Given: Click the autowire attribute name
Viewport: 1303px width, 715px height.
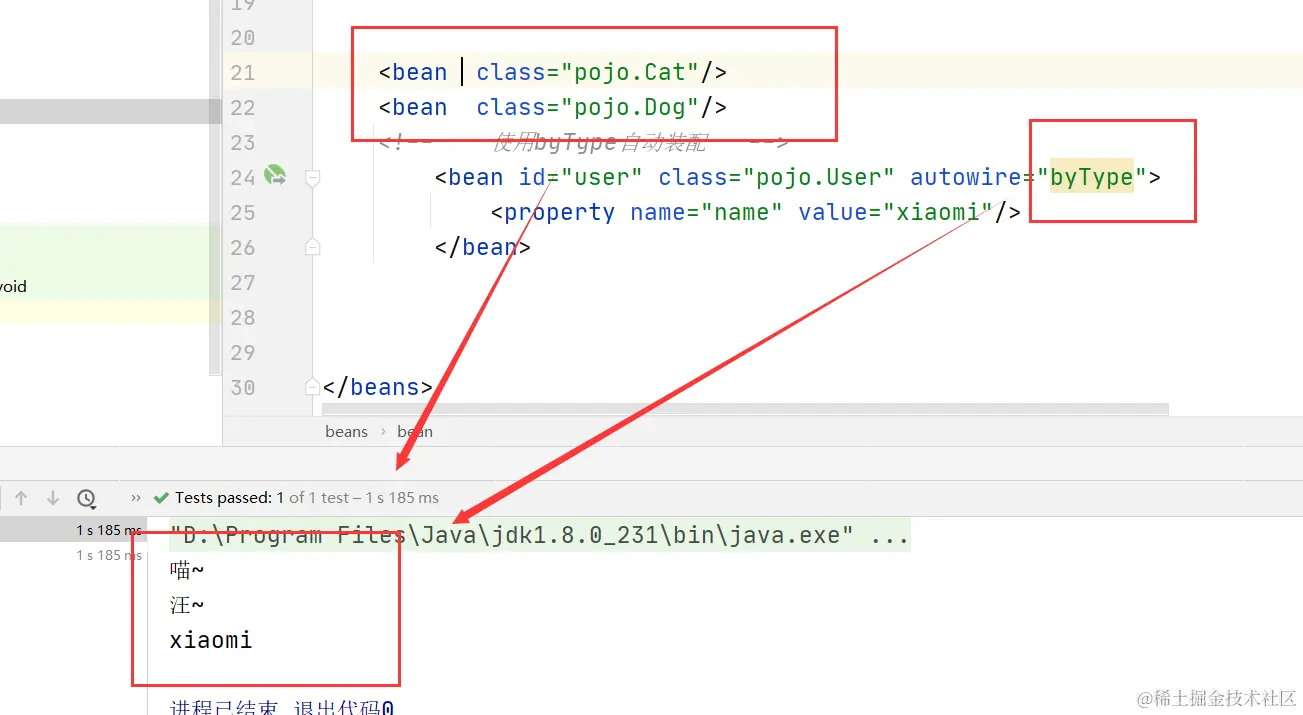Looking at the screenshot, I should 966,178.
